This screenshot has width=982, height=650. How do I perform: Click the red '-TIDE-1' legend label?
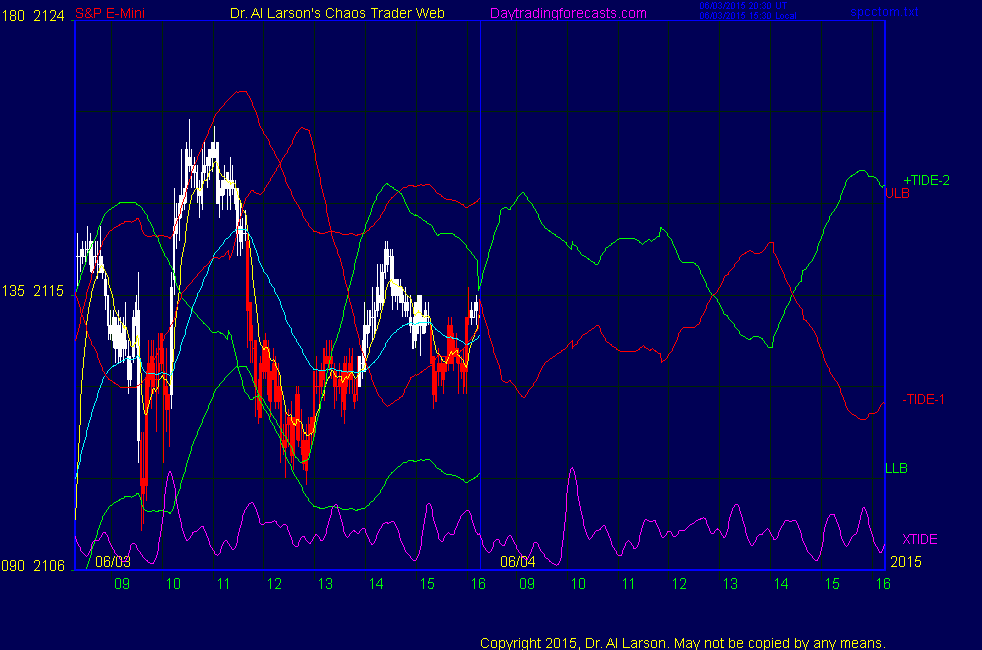(x=923, y=400)
